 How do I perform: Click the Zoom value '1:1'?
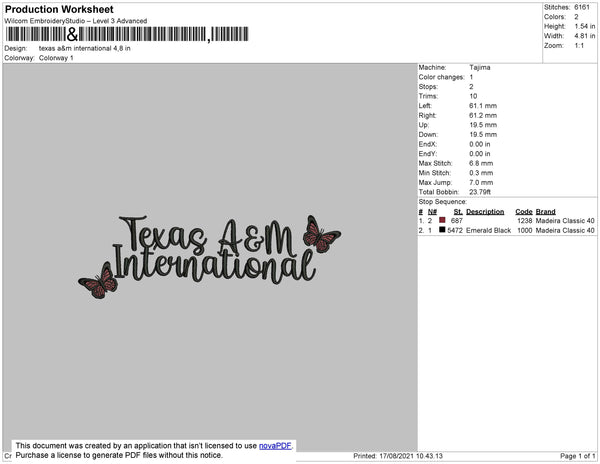(x=579, y=46)
